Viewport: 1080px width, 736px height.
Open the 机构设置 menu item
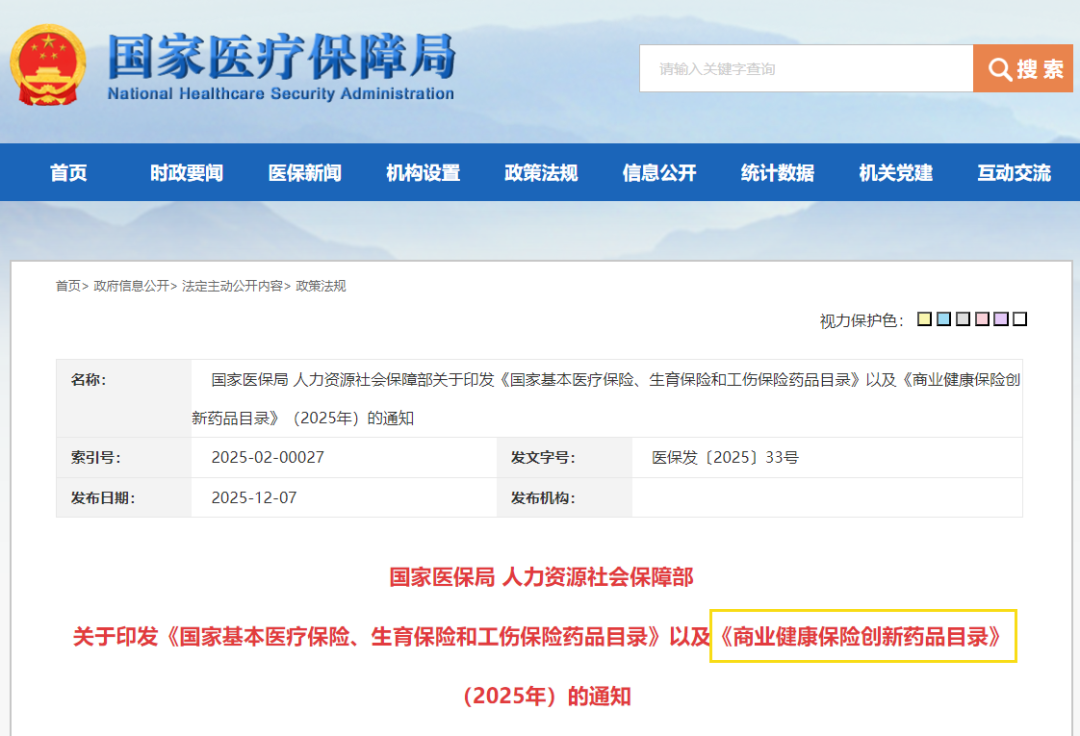click(423, 173)
